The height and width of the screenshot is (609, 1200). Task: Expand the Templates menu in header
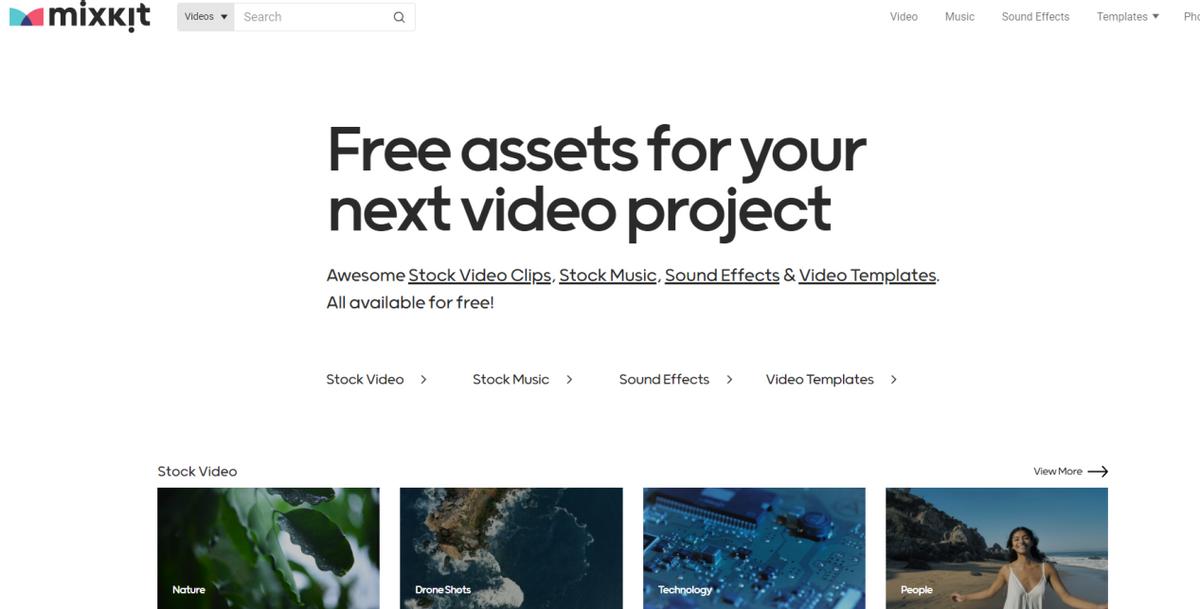click(1128, 17)
